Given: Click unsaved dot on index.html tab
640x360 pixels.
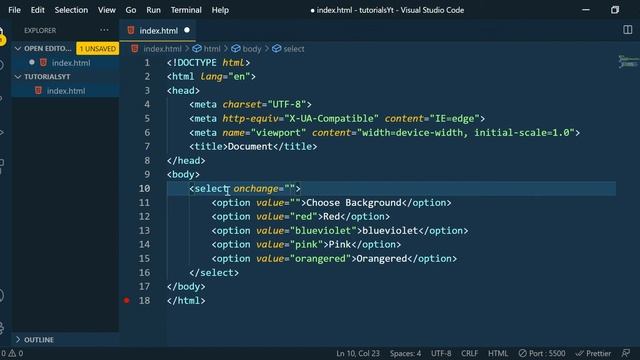Looking at the screenshot, I should [x=187, y=30].
